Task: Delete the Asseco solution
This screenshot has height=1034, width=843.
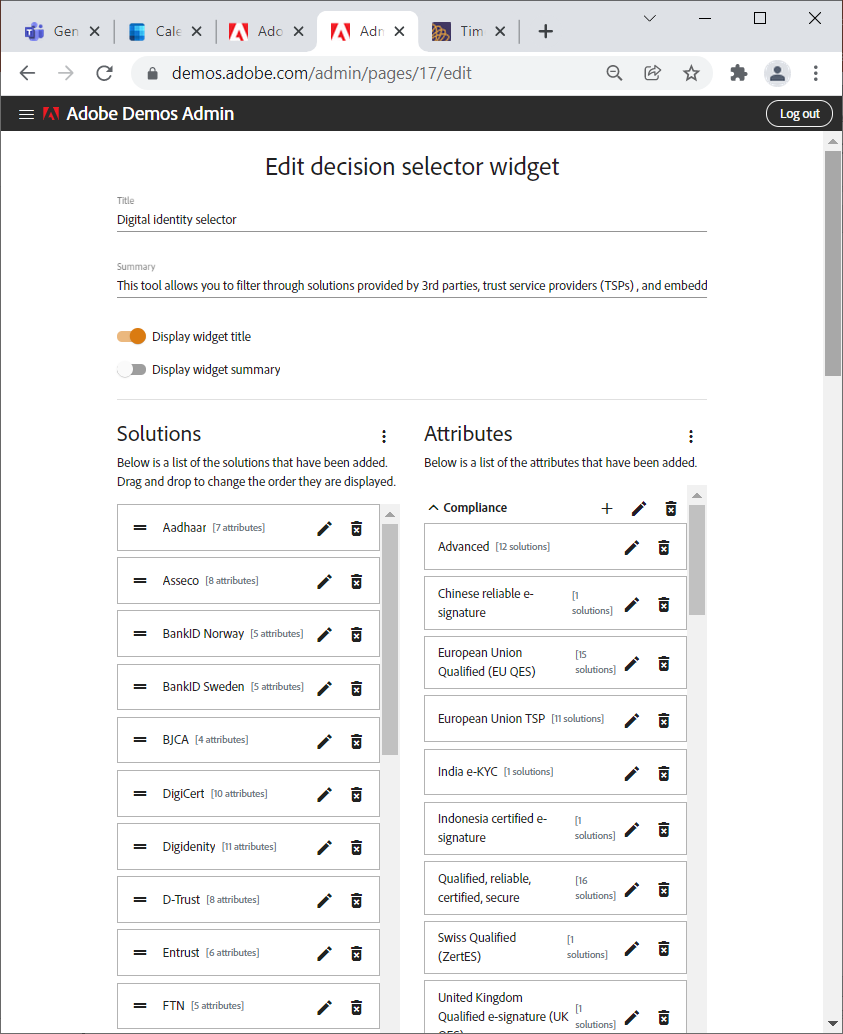Action: point(356,582)
